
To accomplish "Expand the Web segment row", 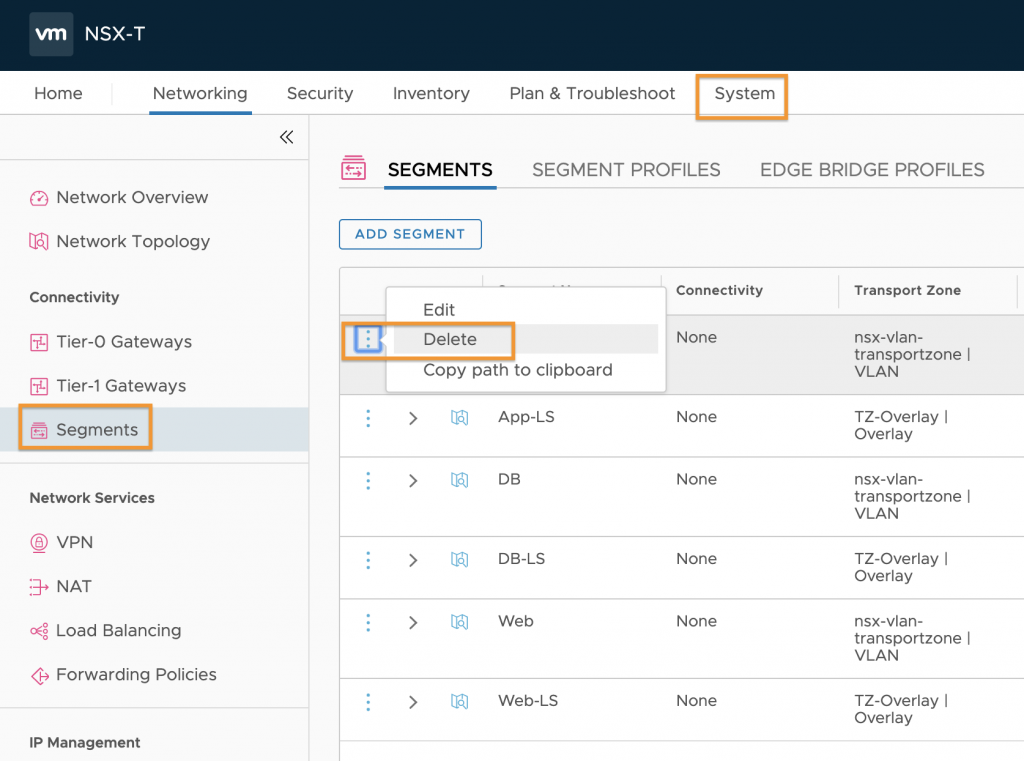I will click(x=413, y=623).
